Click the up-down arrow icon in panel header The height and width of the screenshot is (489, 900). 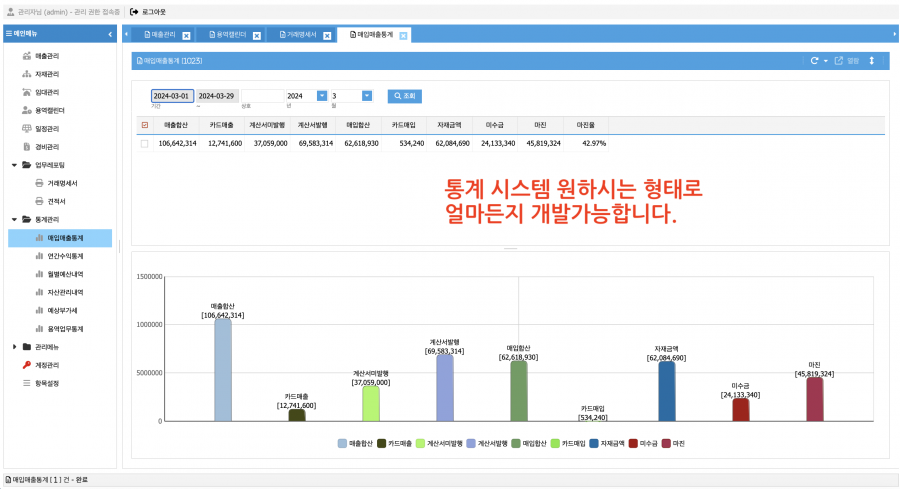871,61
